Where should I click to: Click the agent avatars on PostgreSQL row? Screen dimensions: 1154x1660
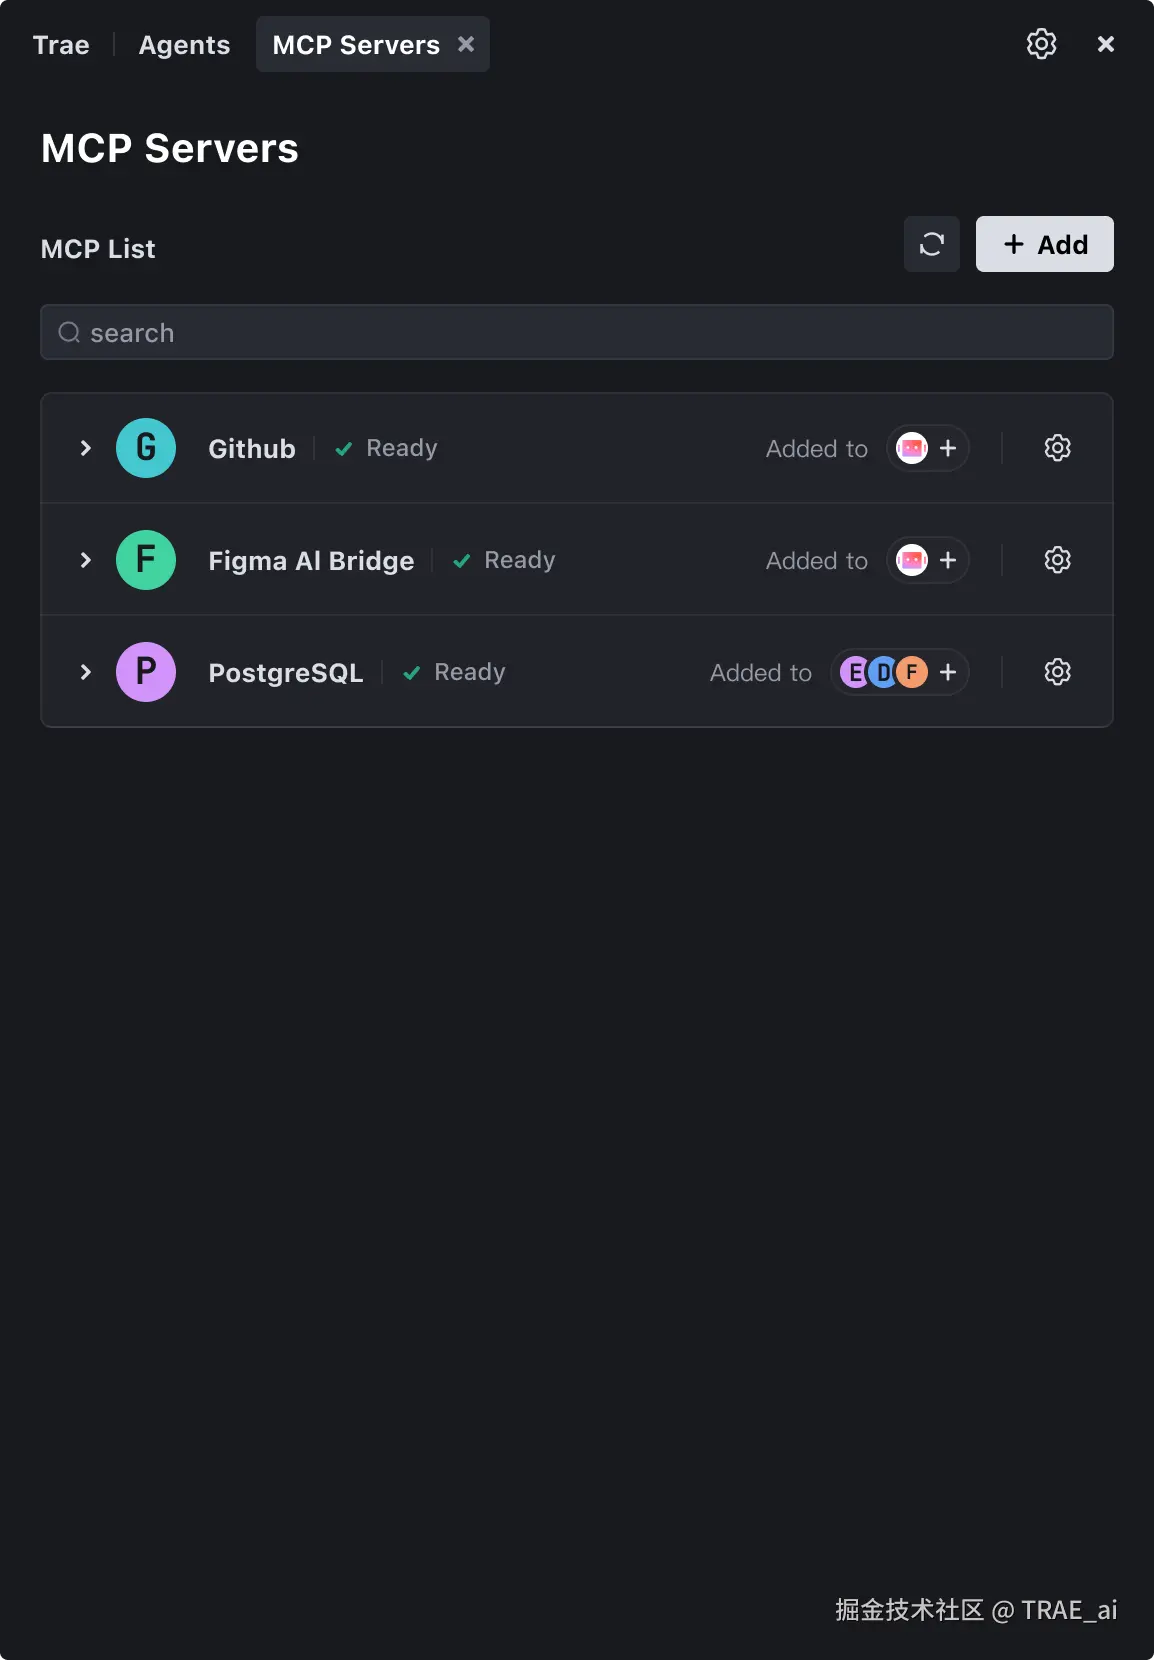click(x=884, y=672)
